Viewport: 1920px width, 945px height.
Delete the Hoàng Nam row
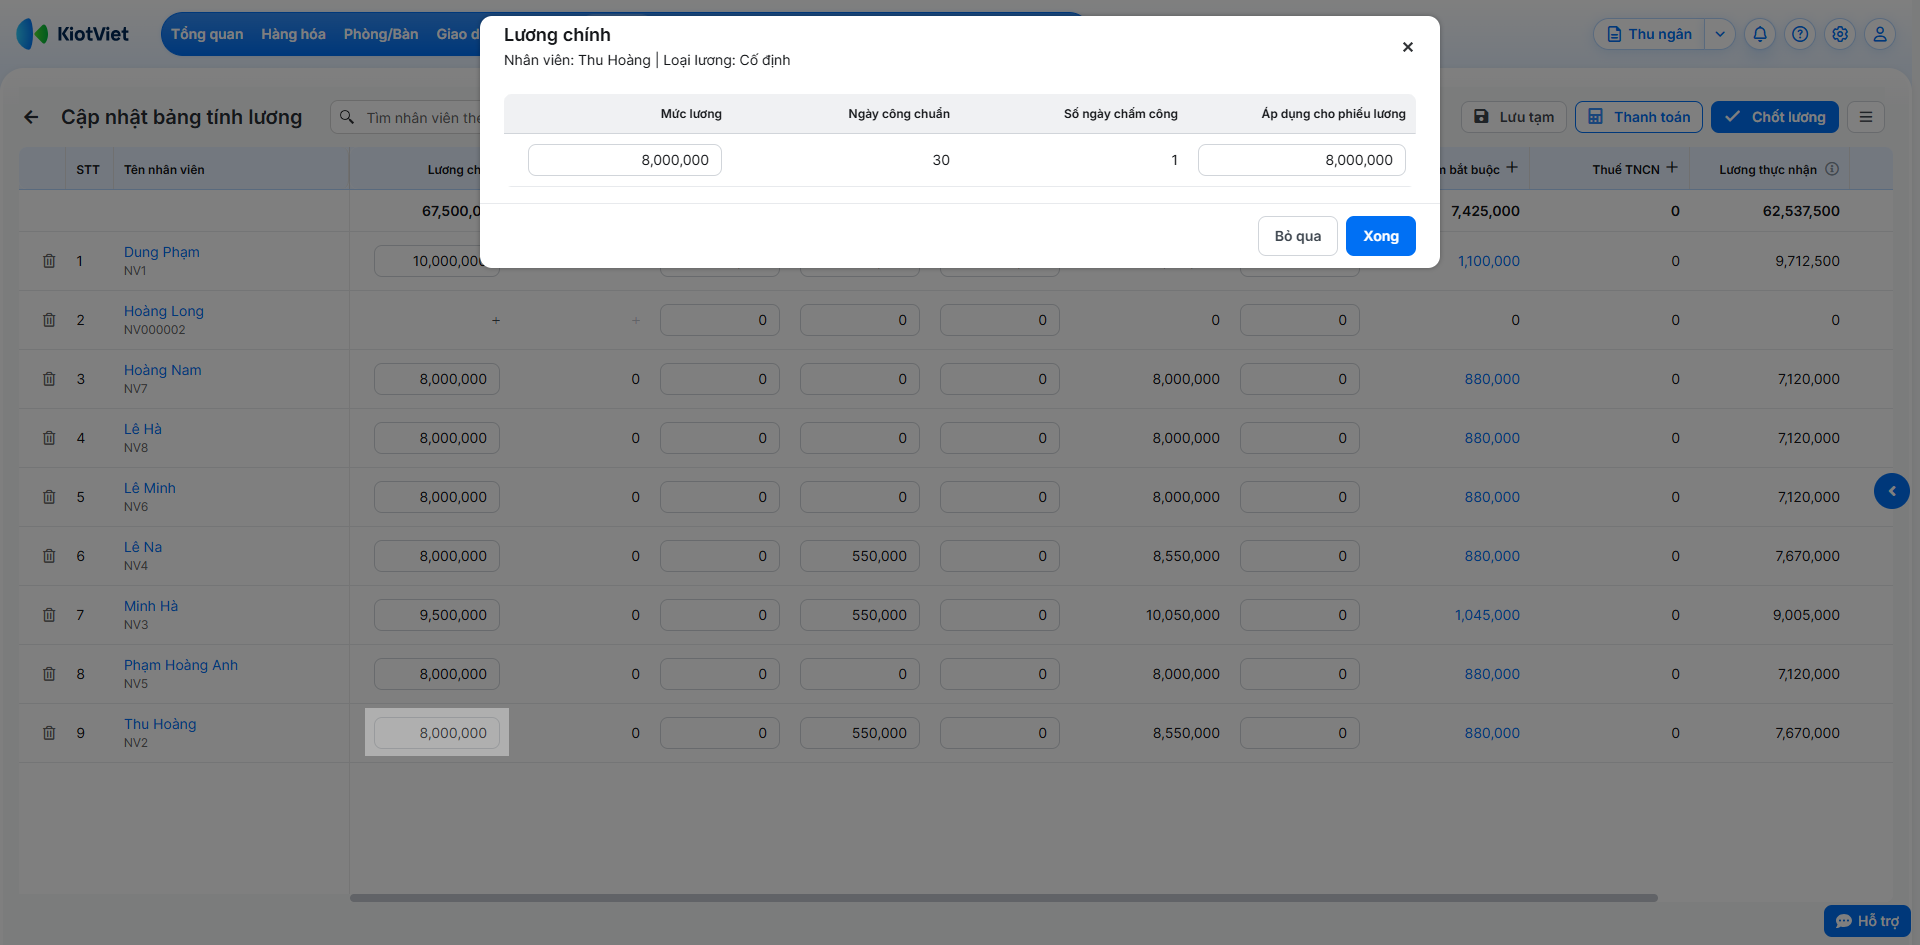coord(49,379)
